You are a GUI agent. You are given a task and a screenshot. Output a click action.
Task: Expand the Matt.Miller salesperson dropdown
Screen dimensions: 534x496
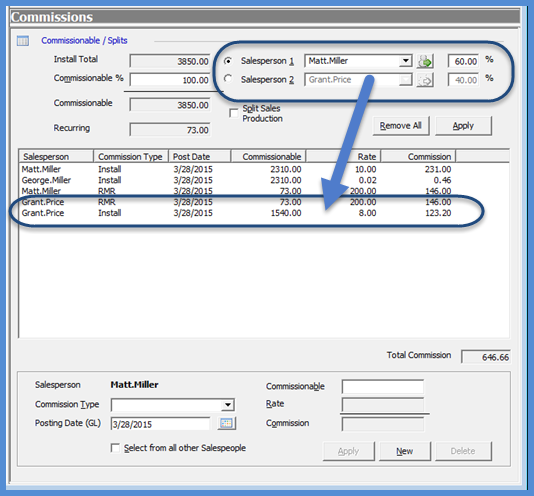405,61
